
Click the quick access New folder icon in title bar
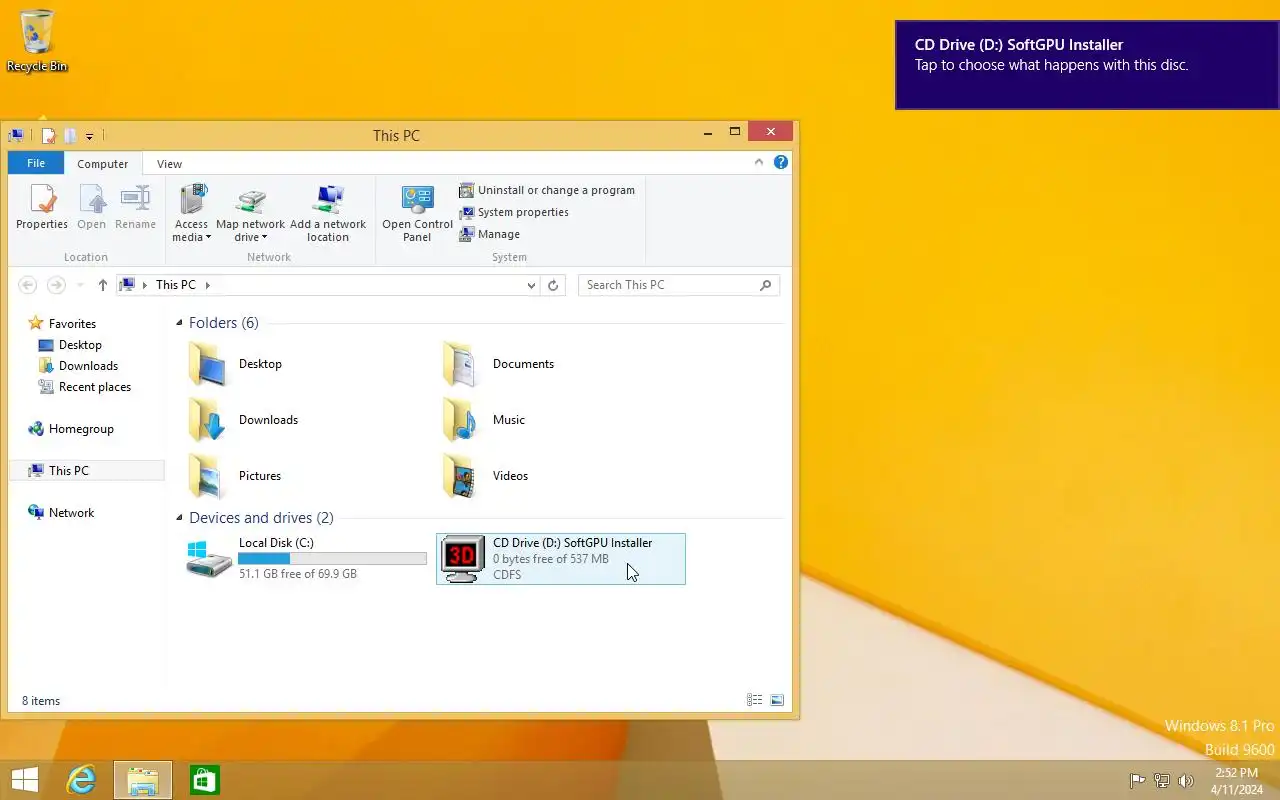point(70,135)
